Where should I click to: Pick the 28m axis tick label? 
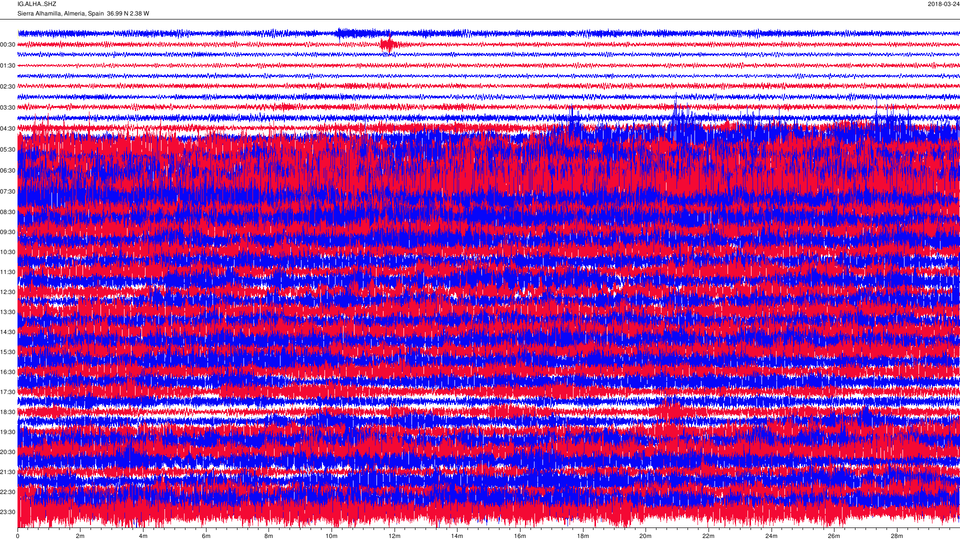click(x=896, y=536)
